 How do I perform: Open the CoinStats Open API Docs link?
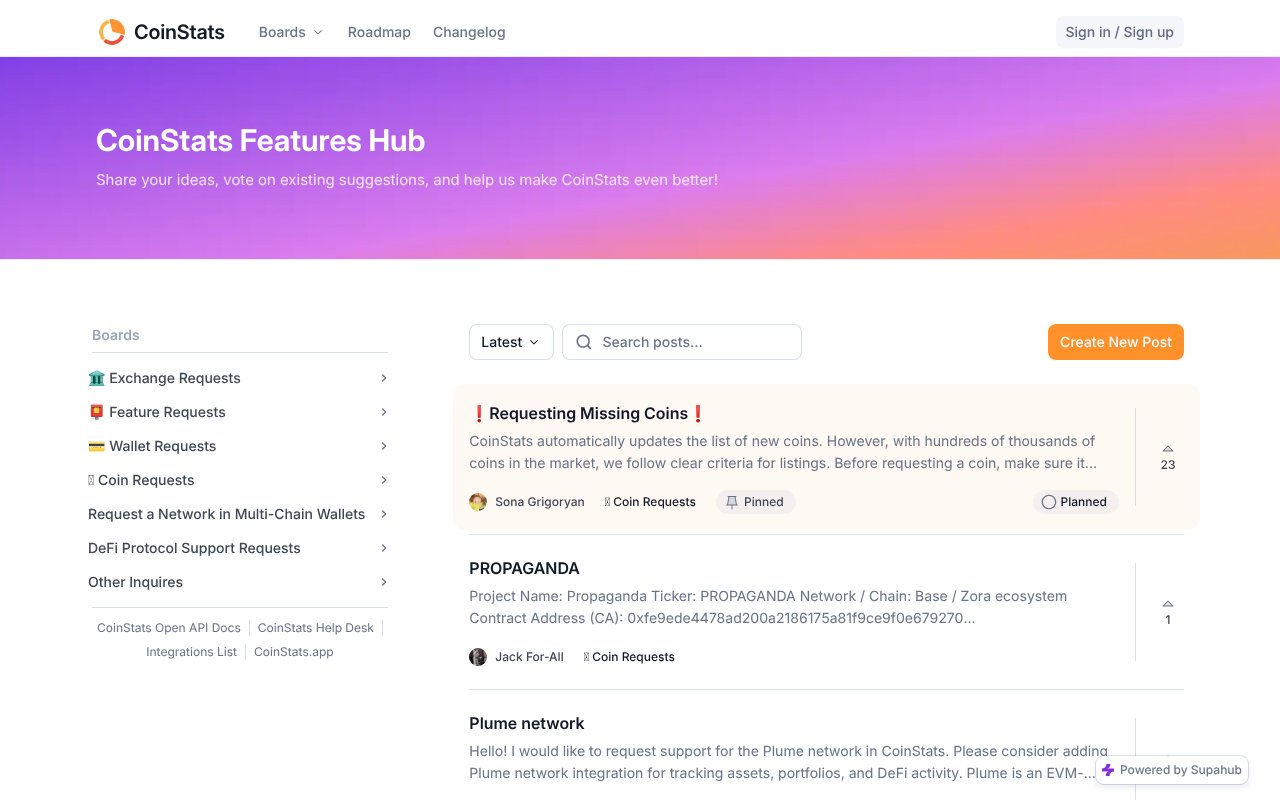click(169, 628)
